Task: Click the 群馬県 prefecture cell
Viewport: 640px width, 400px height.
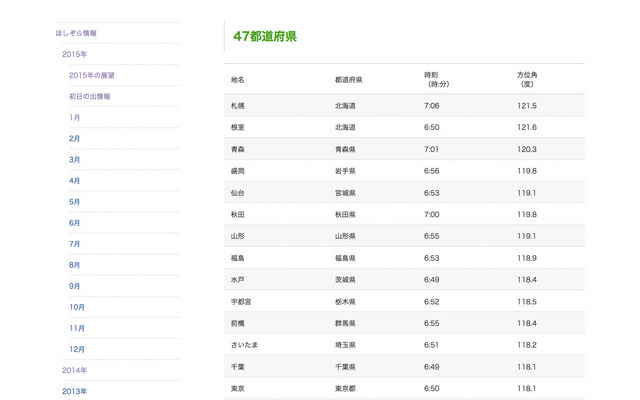Action: [x=345, y=324]
